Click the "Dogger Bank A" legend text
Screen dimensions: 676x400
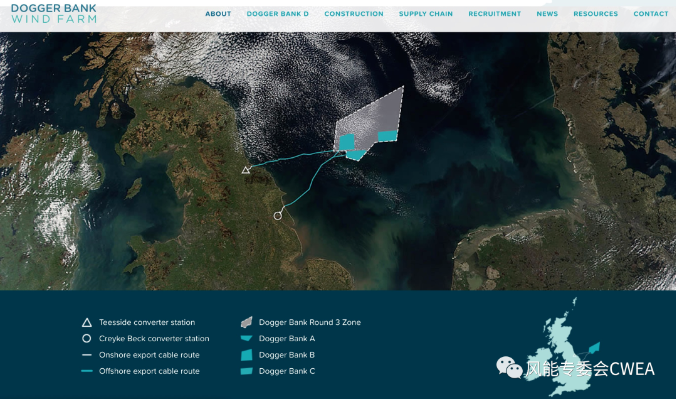click(287, 339)
